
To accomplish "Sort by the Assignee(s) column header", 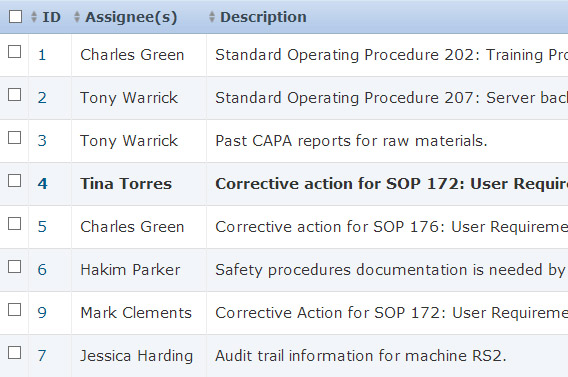I will pos(131,17).
